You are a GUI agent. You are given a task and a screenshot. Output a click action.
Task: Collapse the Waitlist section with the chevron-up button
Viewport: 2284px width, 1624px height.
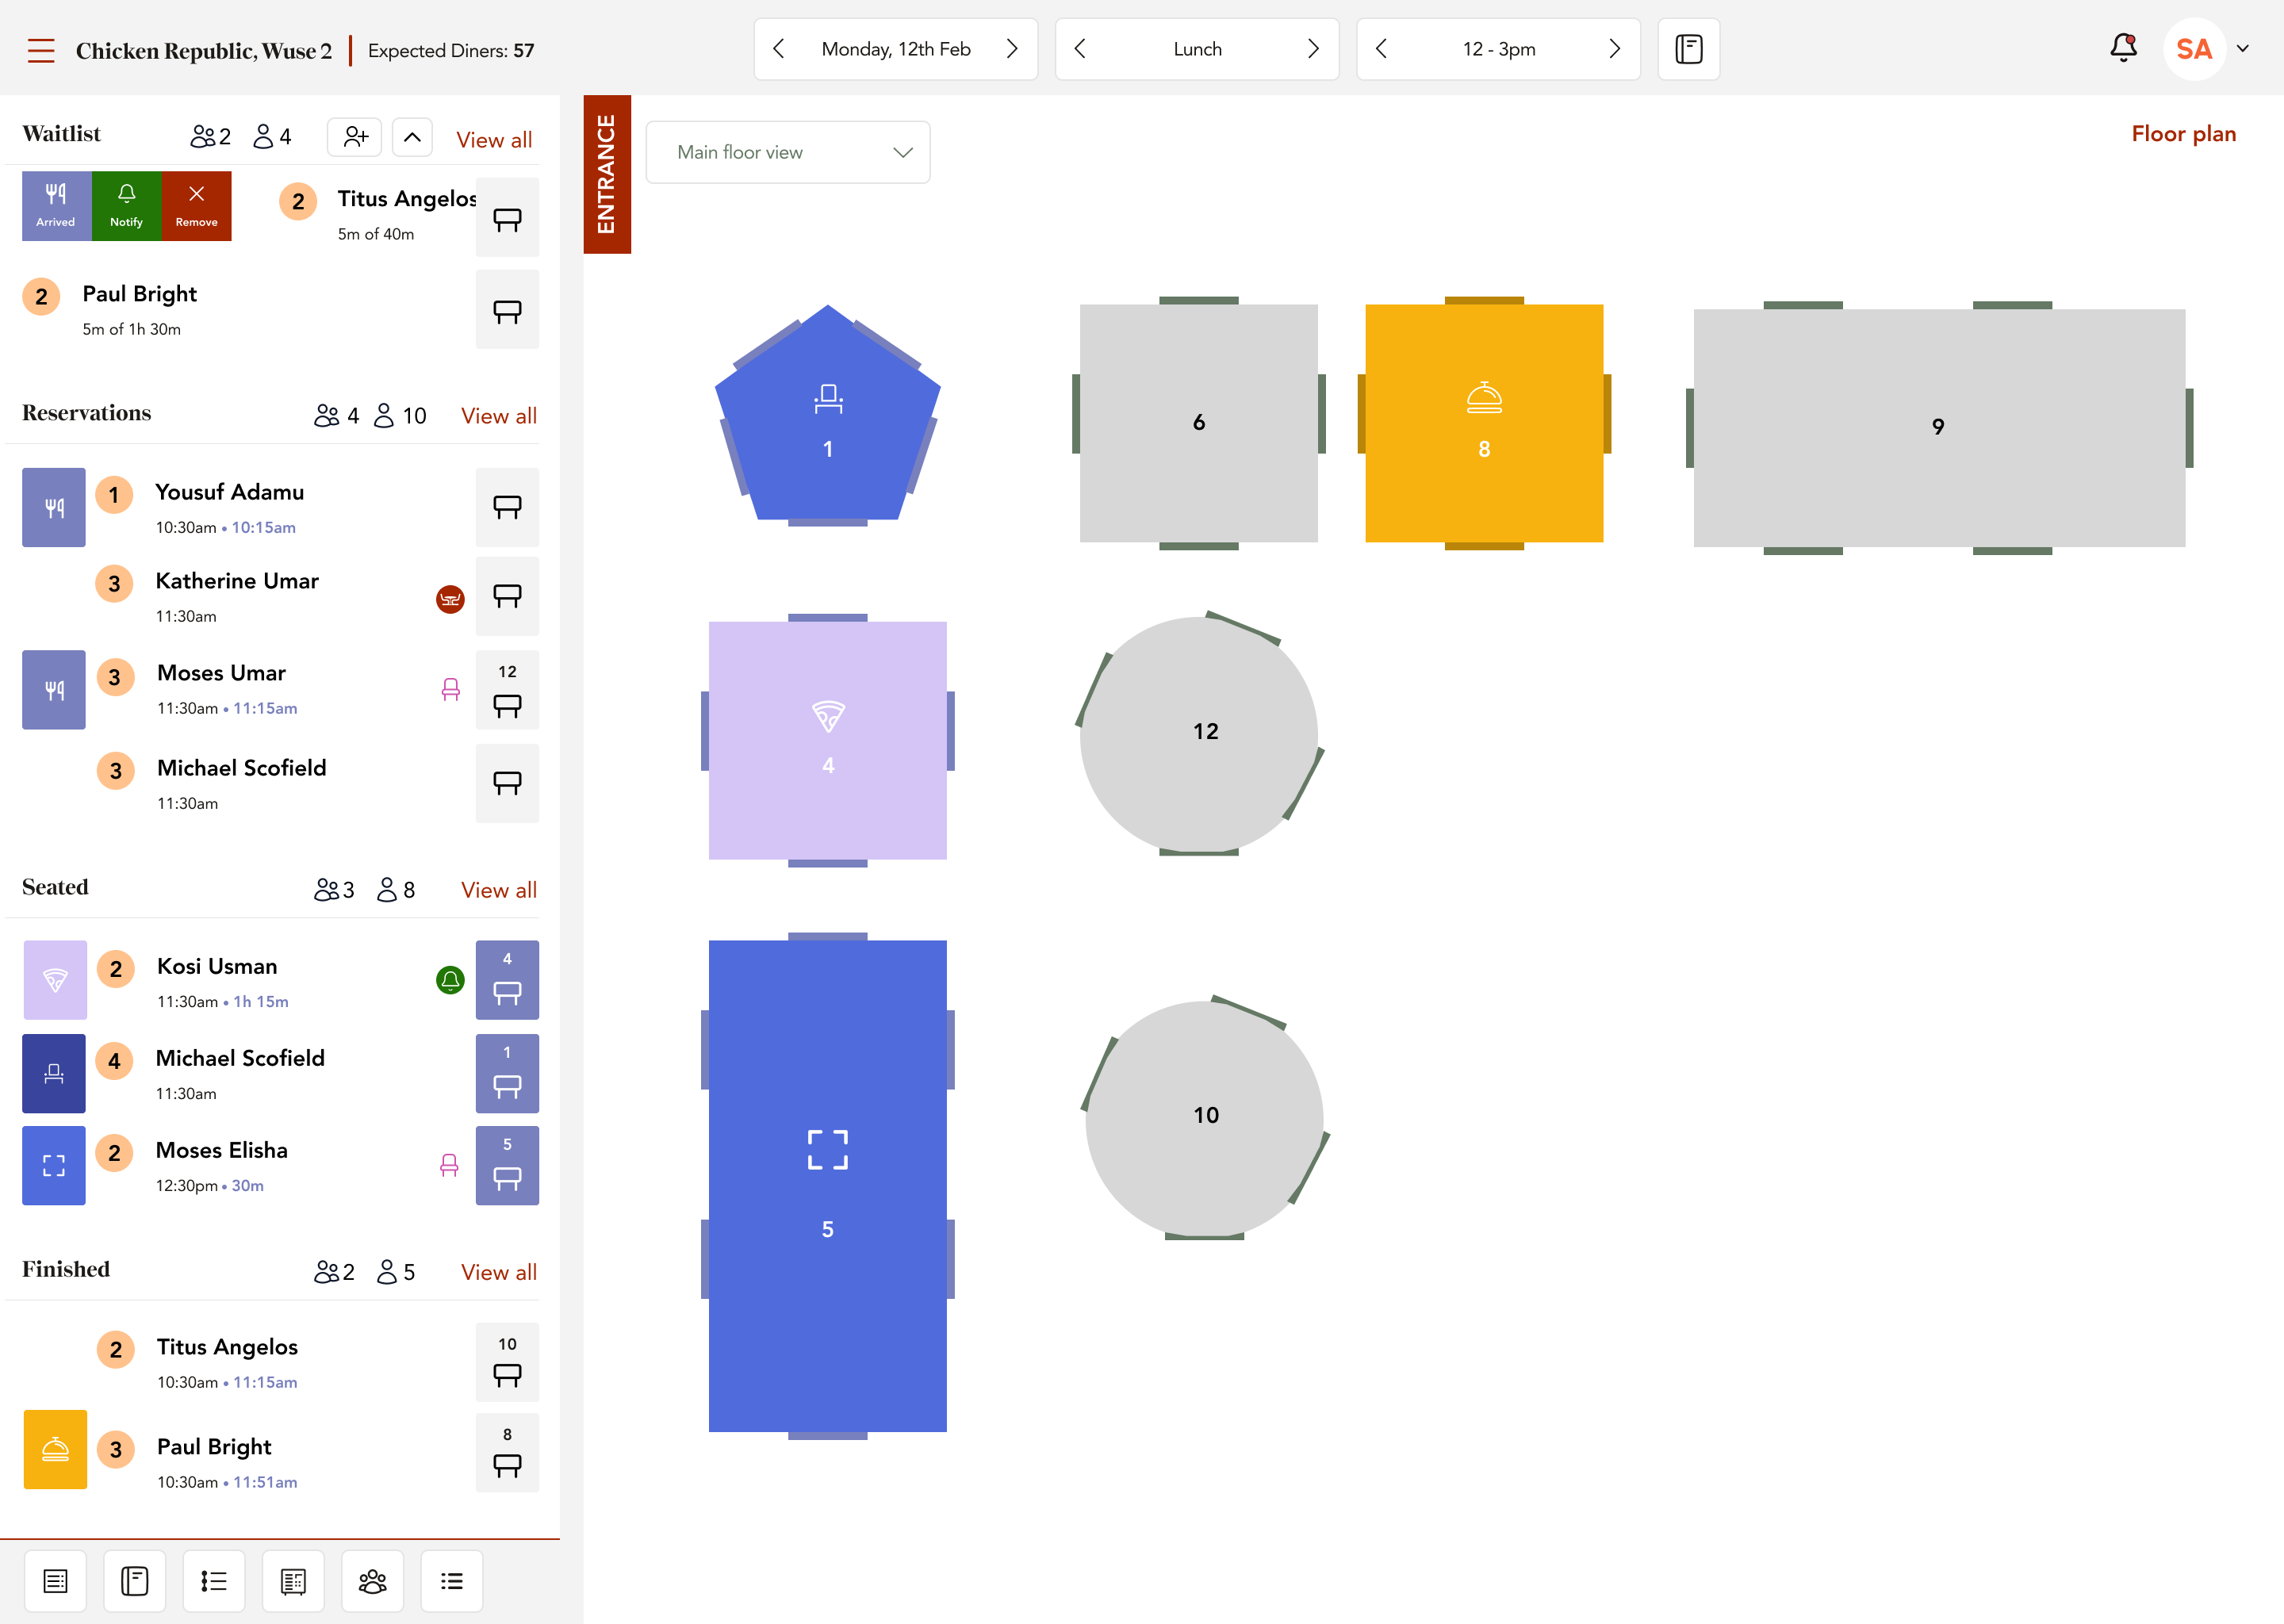point(412,137)
